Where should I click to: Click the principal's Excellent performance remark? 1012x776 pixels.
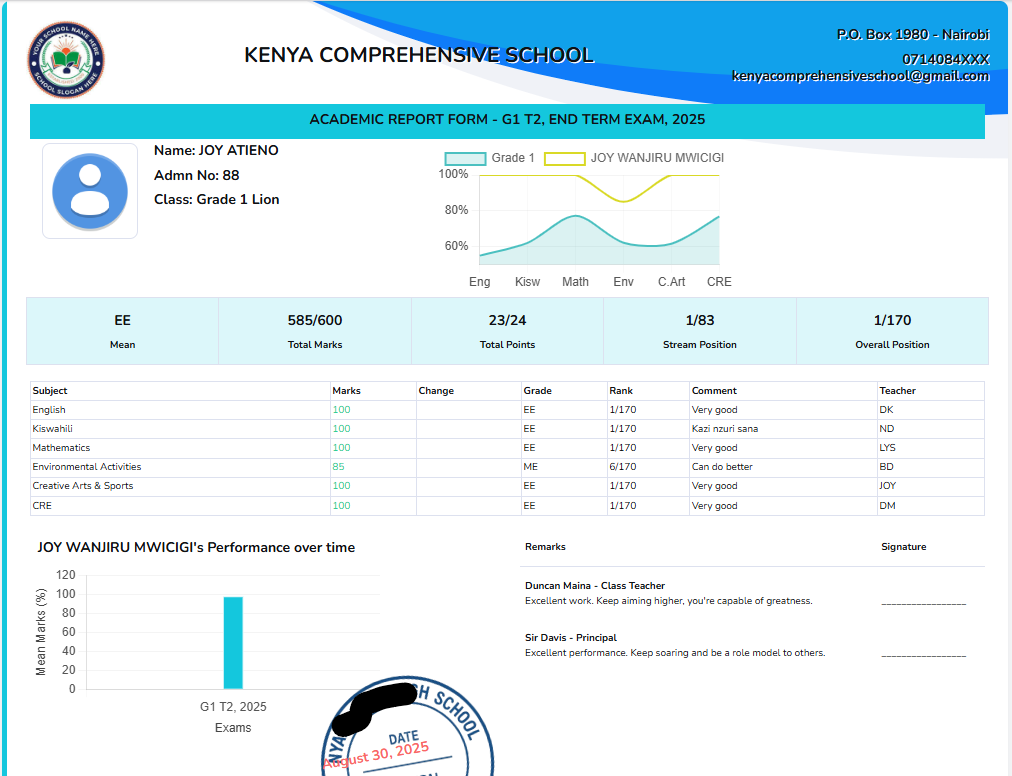click(675, 653)
